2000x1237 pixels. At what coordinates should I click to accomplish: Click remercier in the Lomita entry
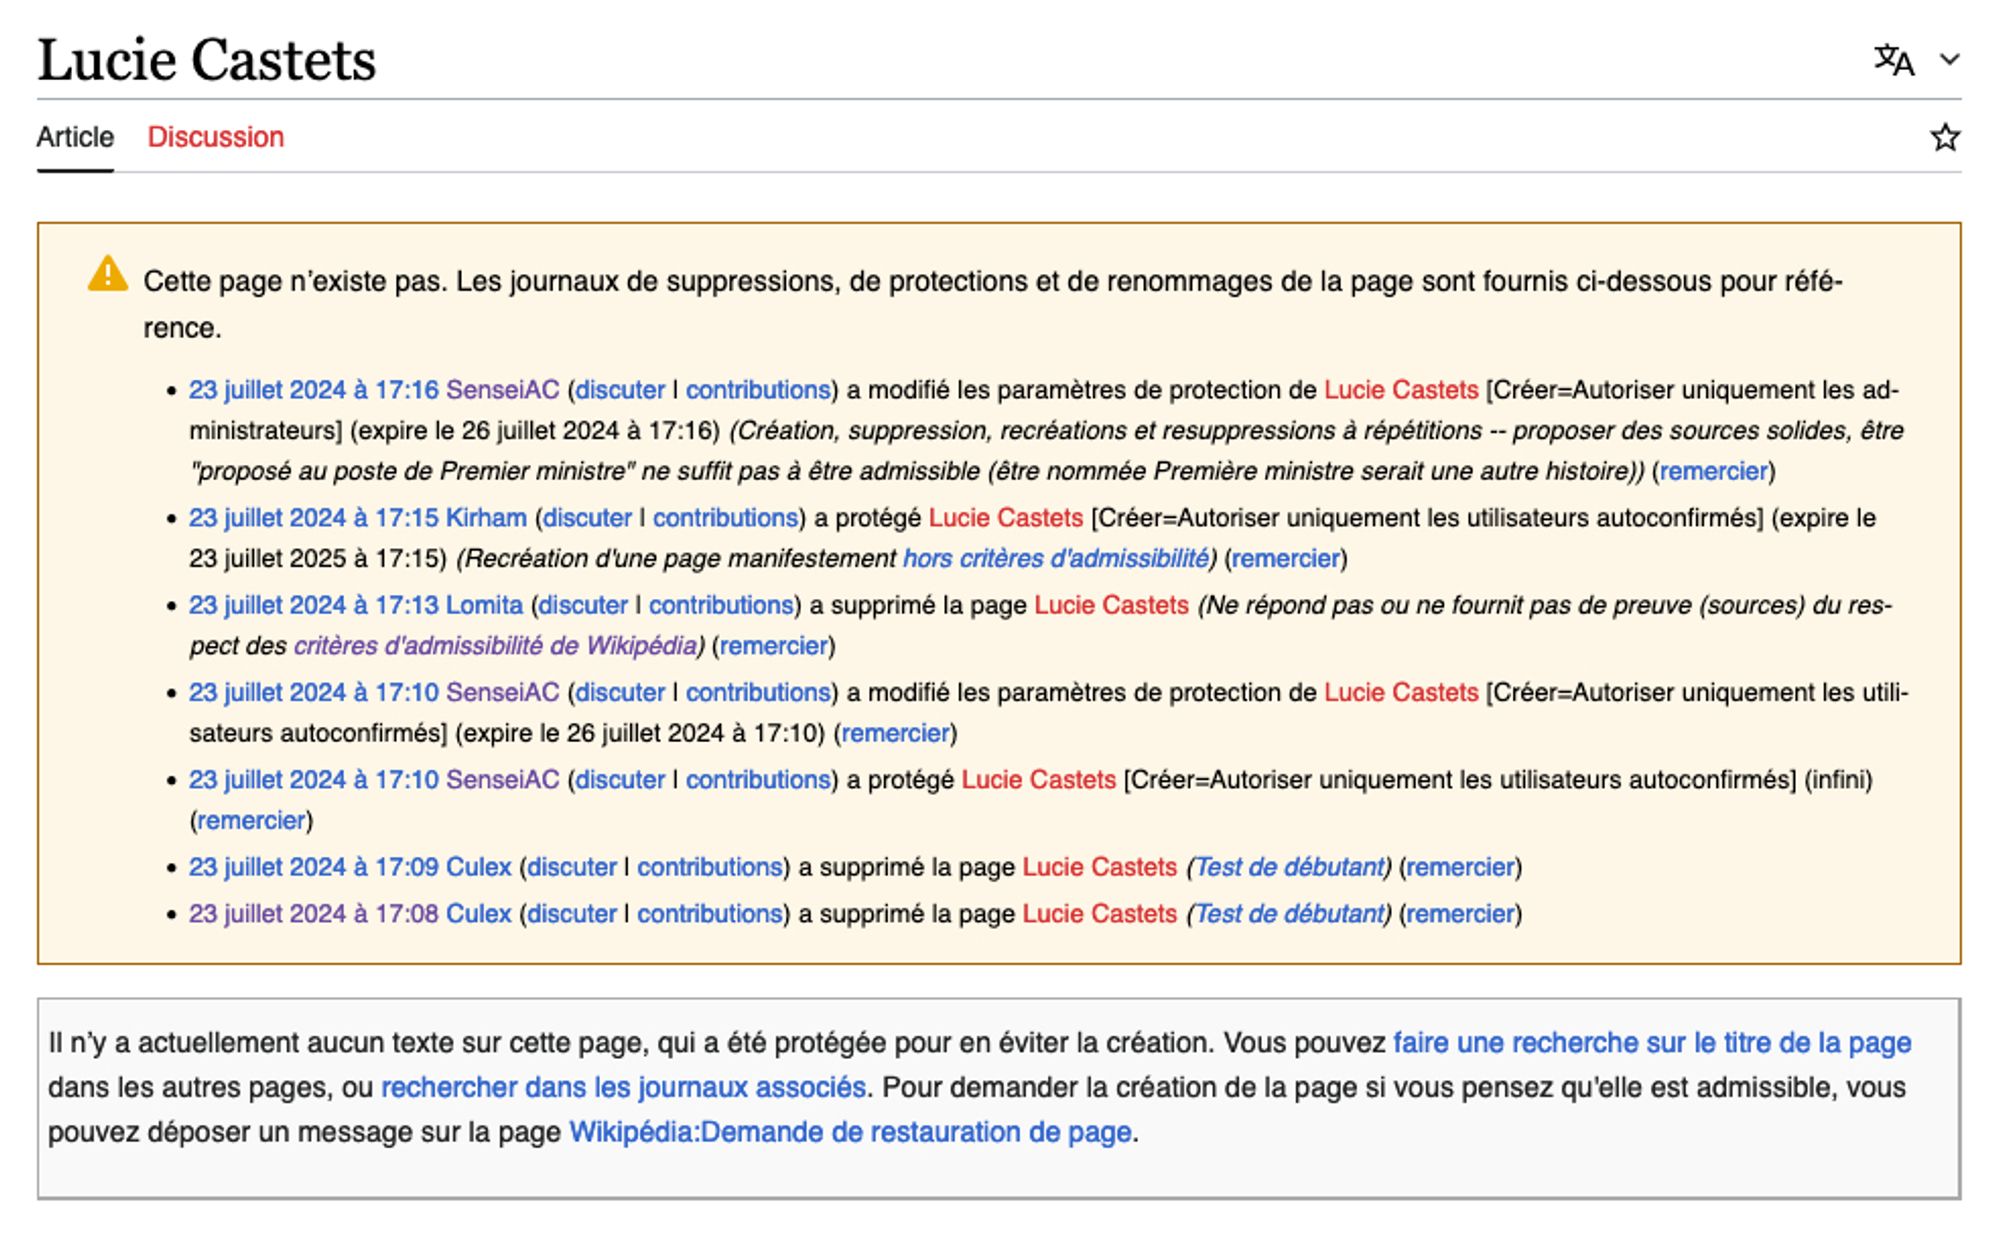coord(774,646)
